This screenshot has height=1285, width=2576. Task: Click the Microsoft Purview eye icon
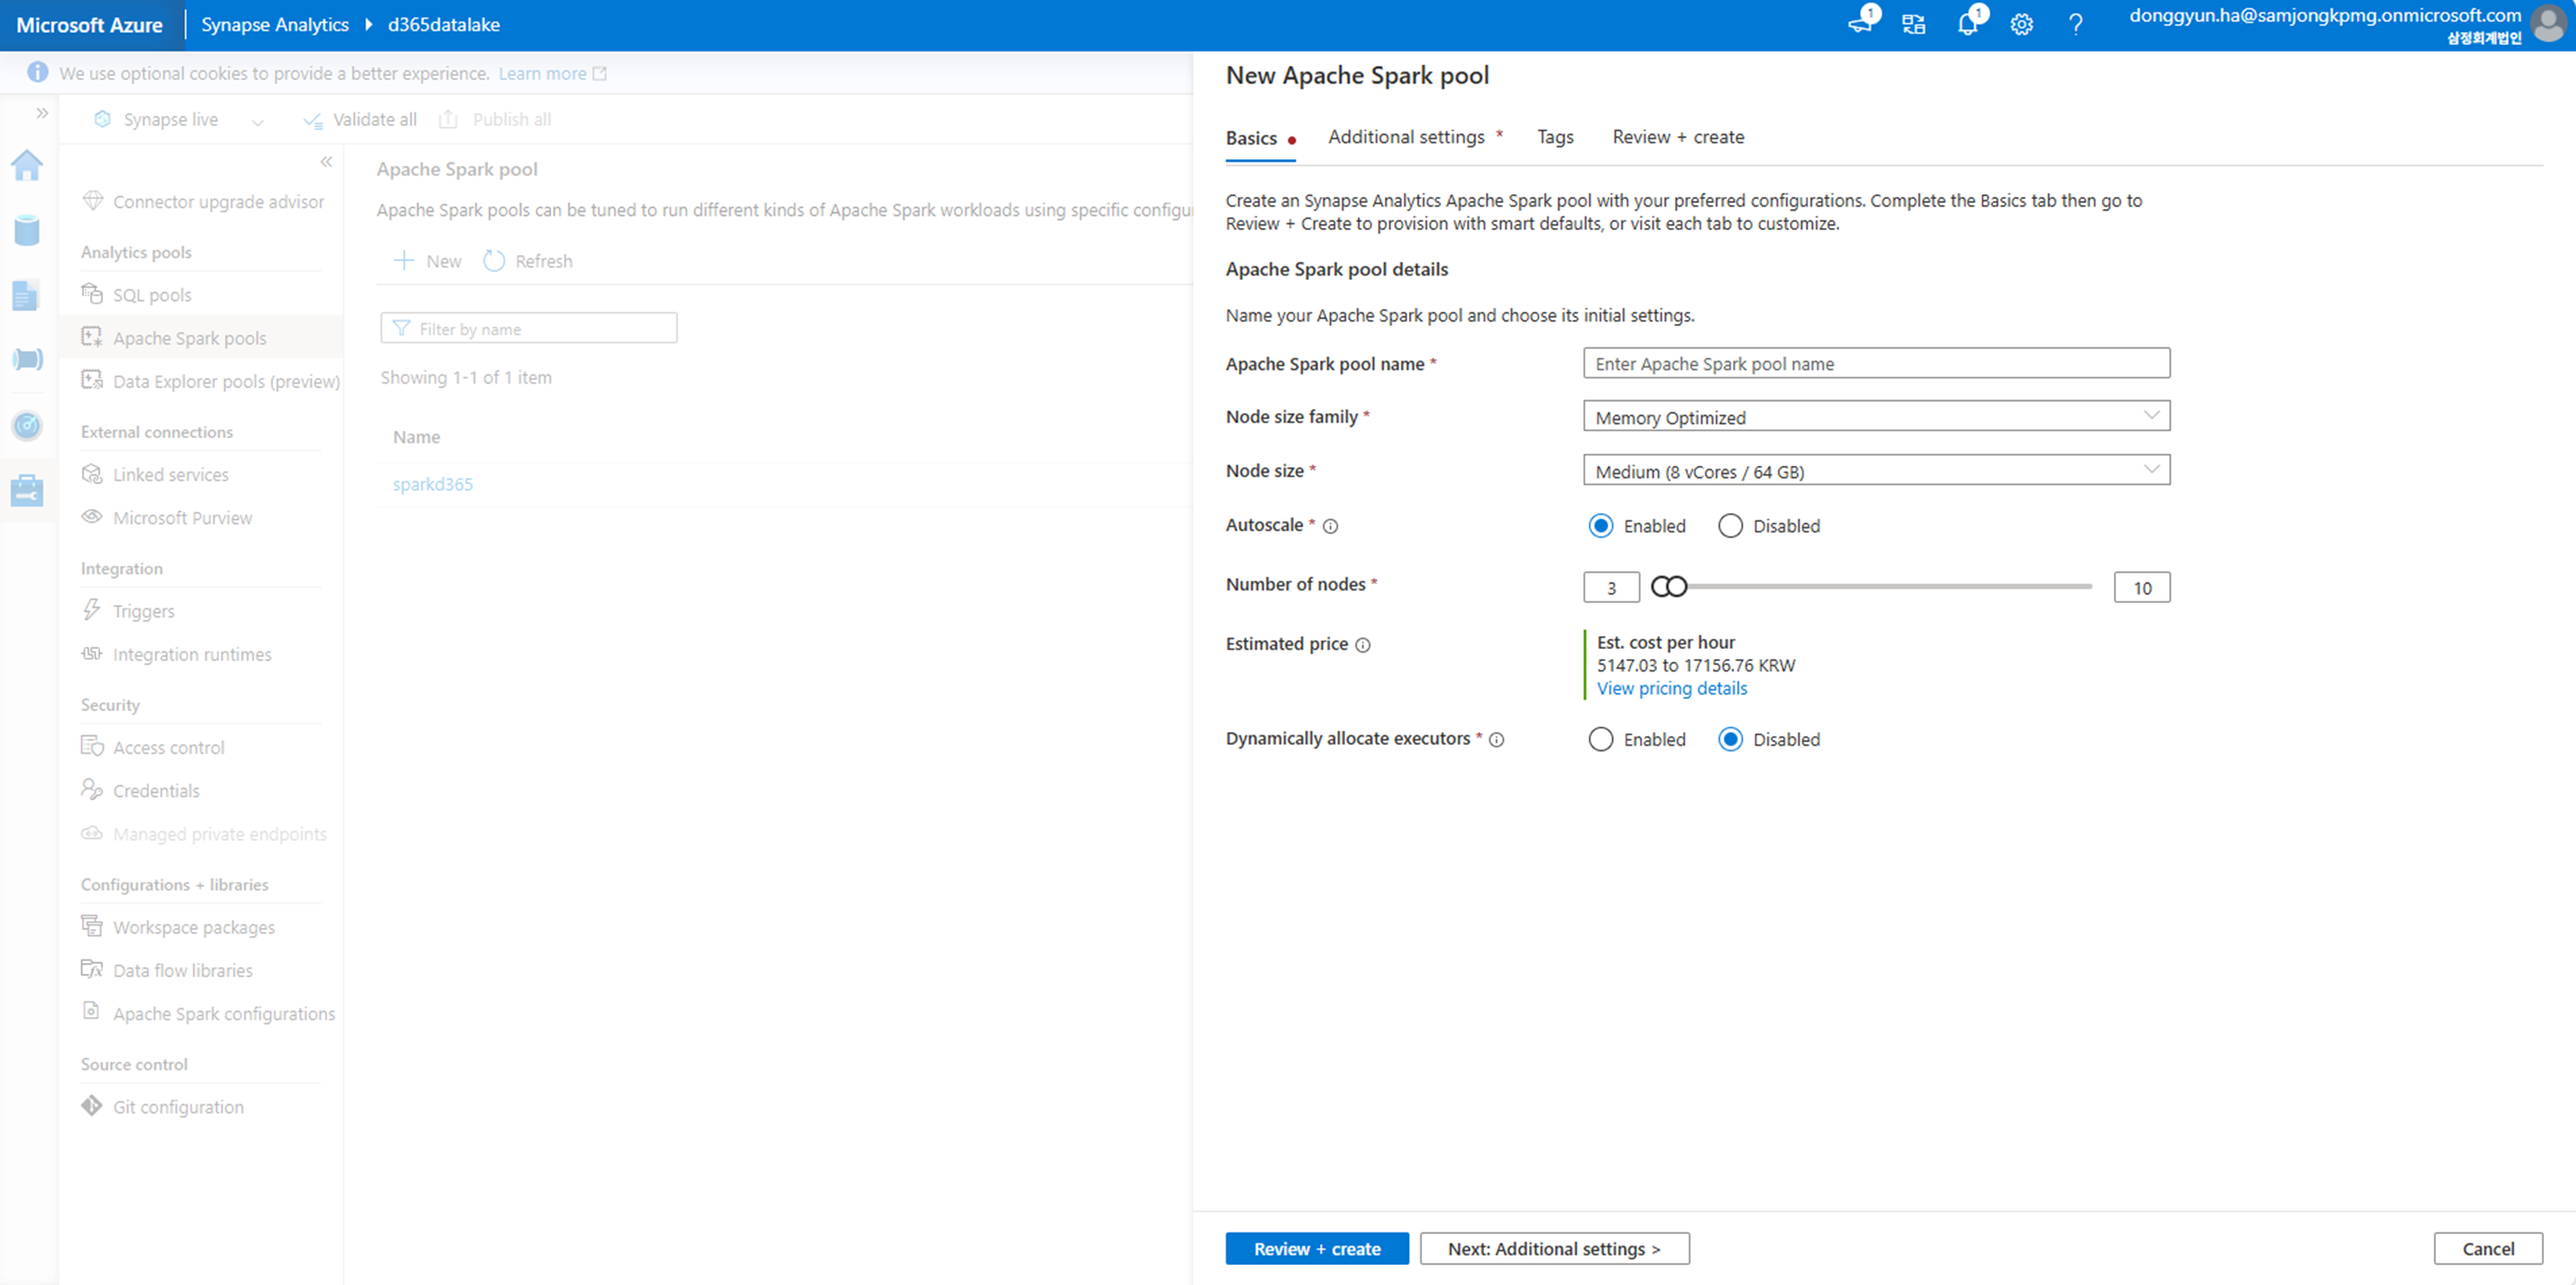[x=92, y=517]
